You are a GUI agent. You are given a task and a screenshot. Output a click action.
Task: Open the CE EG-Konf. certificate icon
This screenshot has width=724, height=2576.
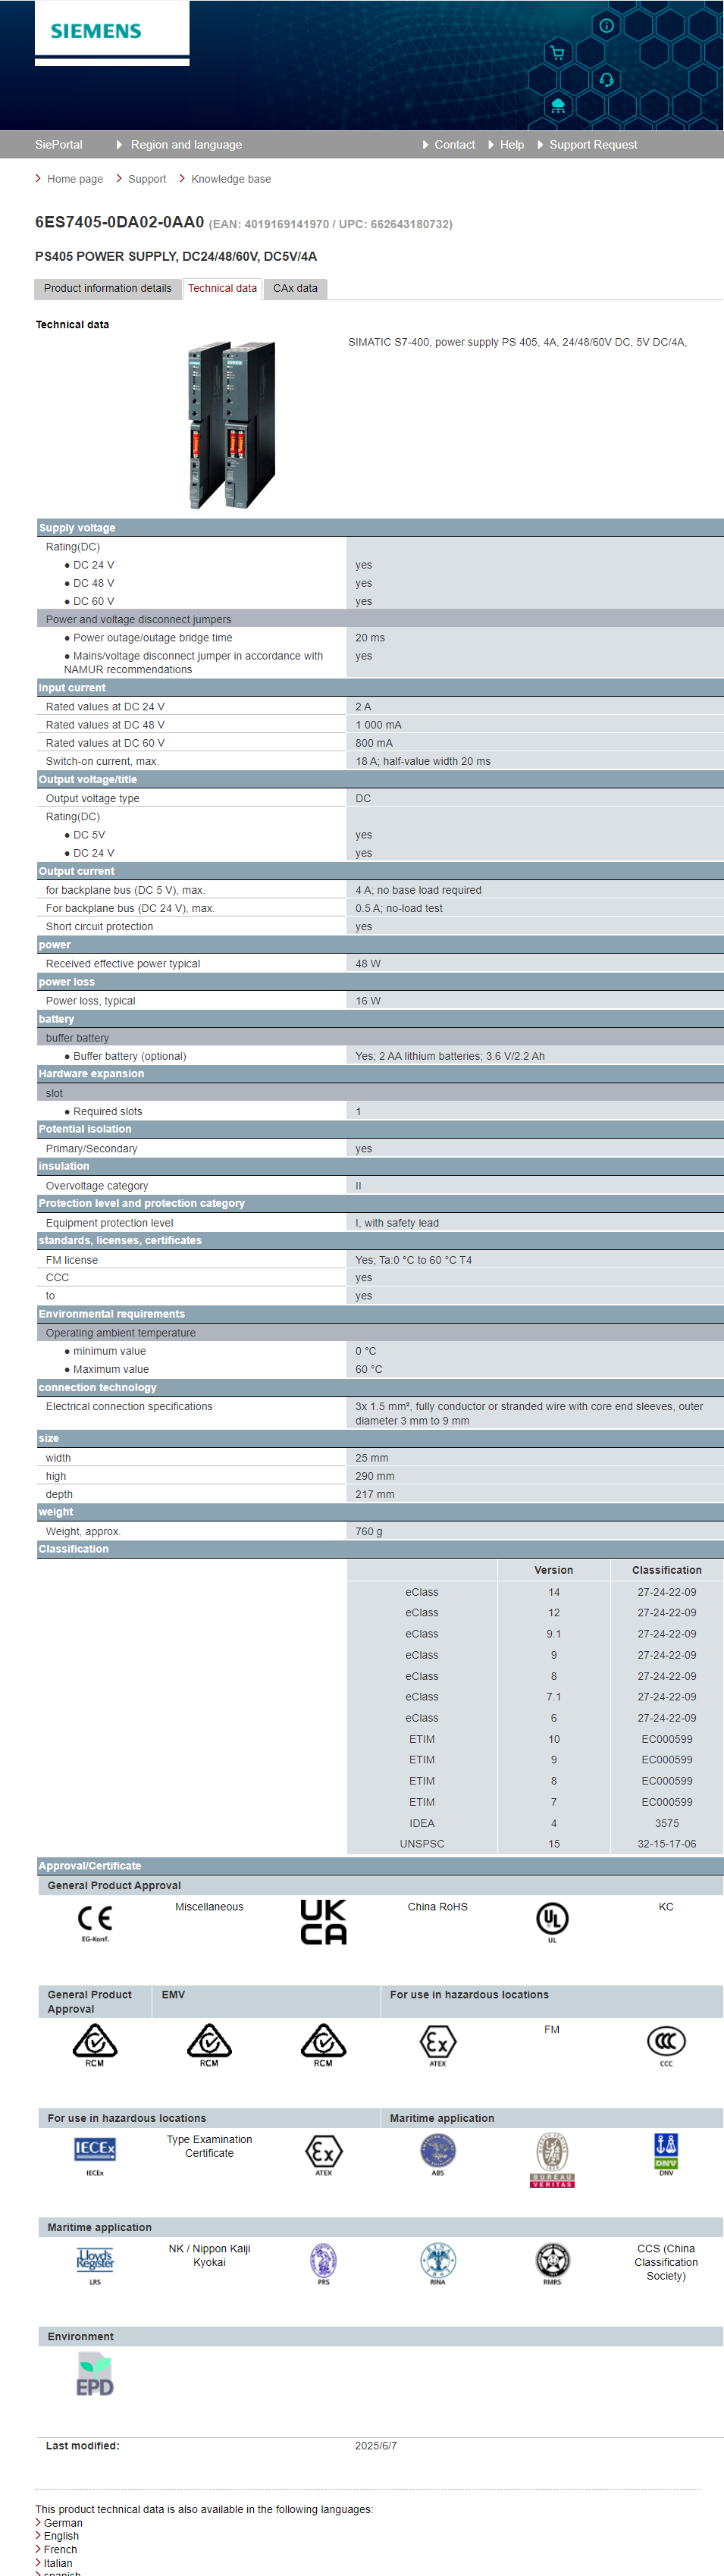(x=95, y=1921)
